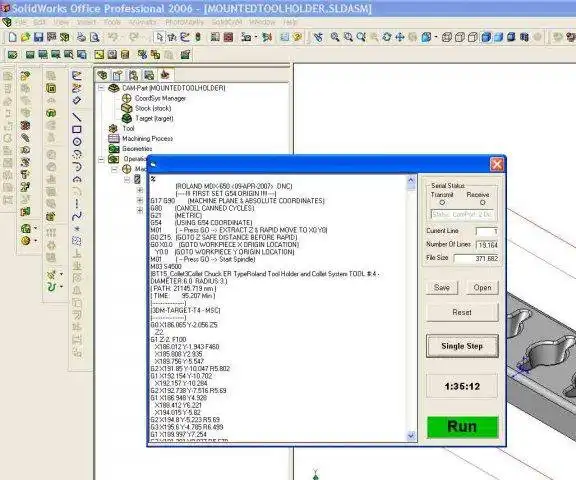
Task: Open the View Orientation dropdown arrow
Action: (x=436, y=37)
